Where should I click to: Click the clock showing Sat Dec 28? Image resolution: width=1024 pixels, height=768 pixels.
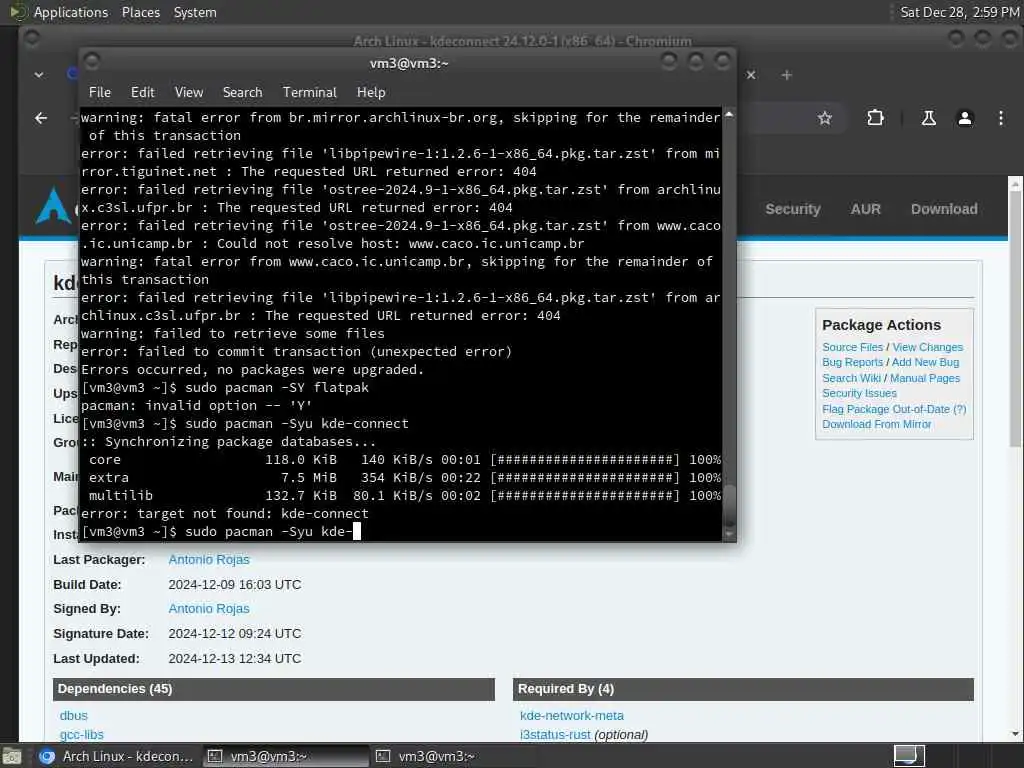959,12
